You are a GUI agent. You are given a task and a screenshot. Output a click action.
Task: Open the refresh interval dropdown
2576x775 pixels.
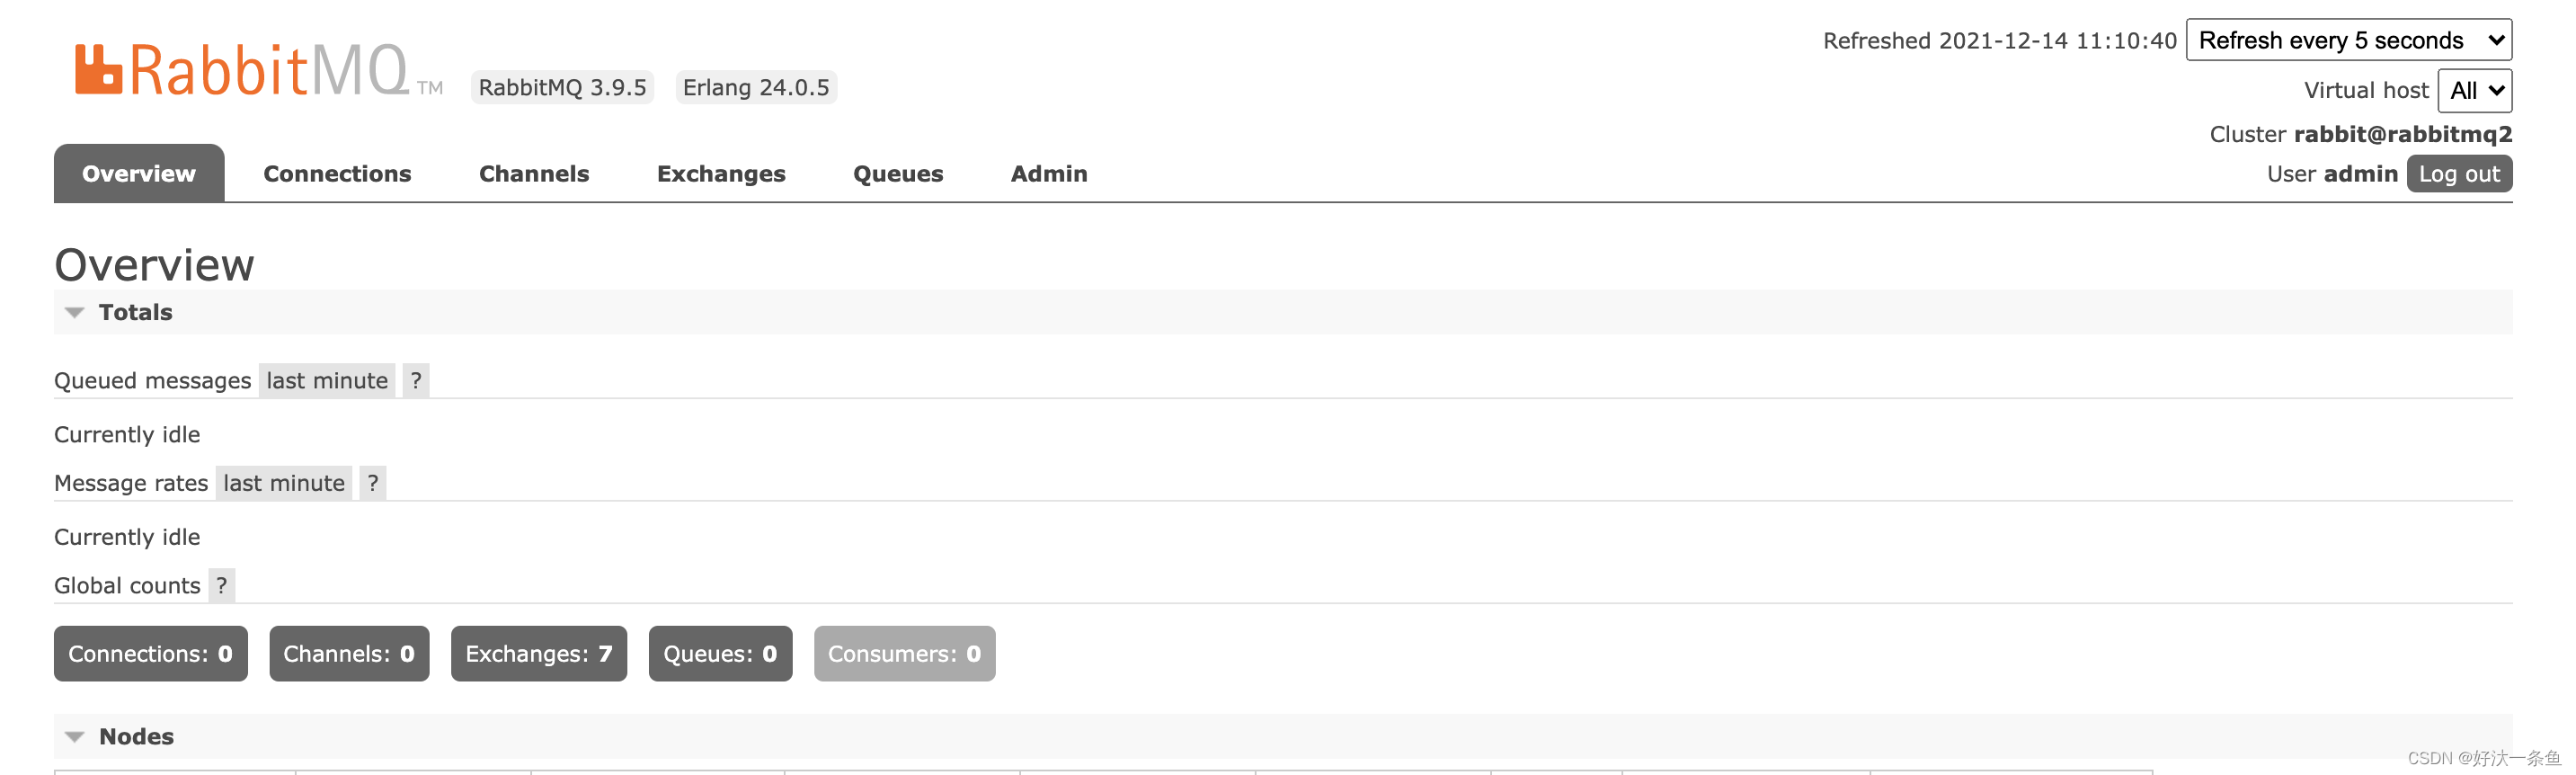(x=2348, y=40)
